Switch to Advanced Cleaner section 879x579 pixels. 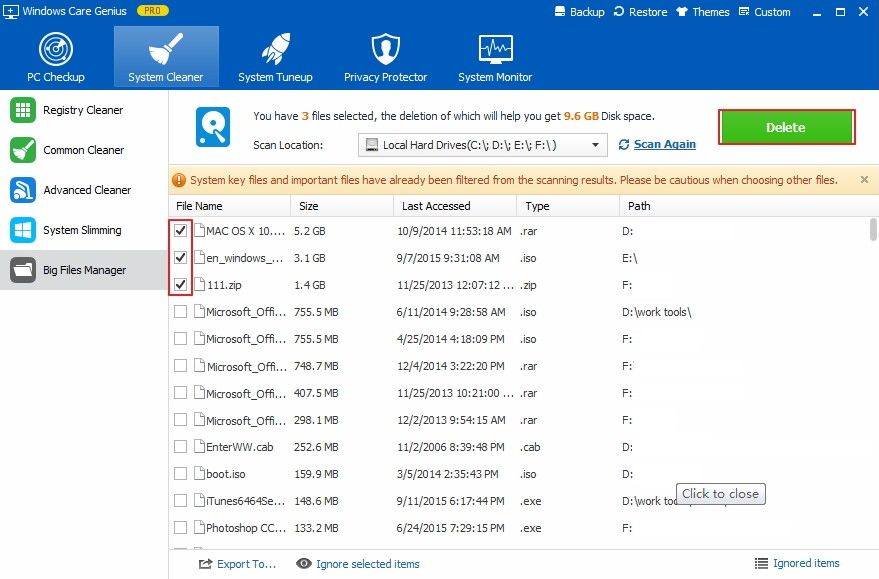tap(84, 190)
